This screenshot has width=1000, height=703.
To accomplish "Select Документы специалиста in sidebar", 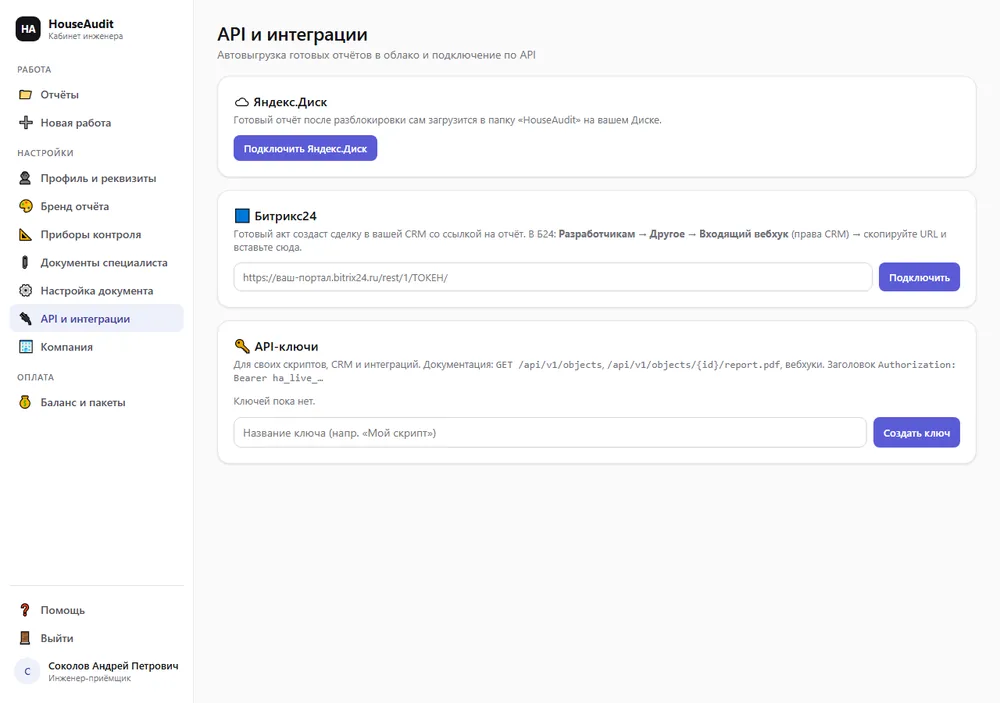I will 96,262.
